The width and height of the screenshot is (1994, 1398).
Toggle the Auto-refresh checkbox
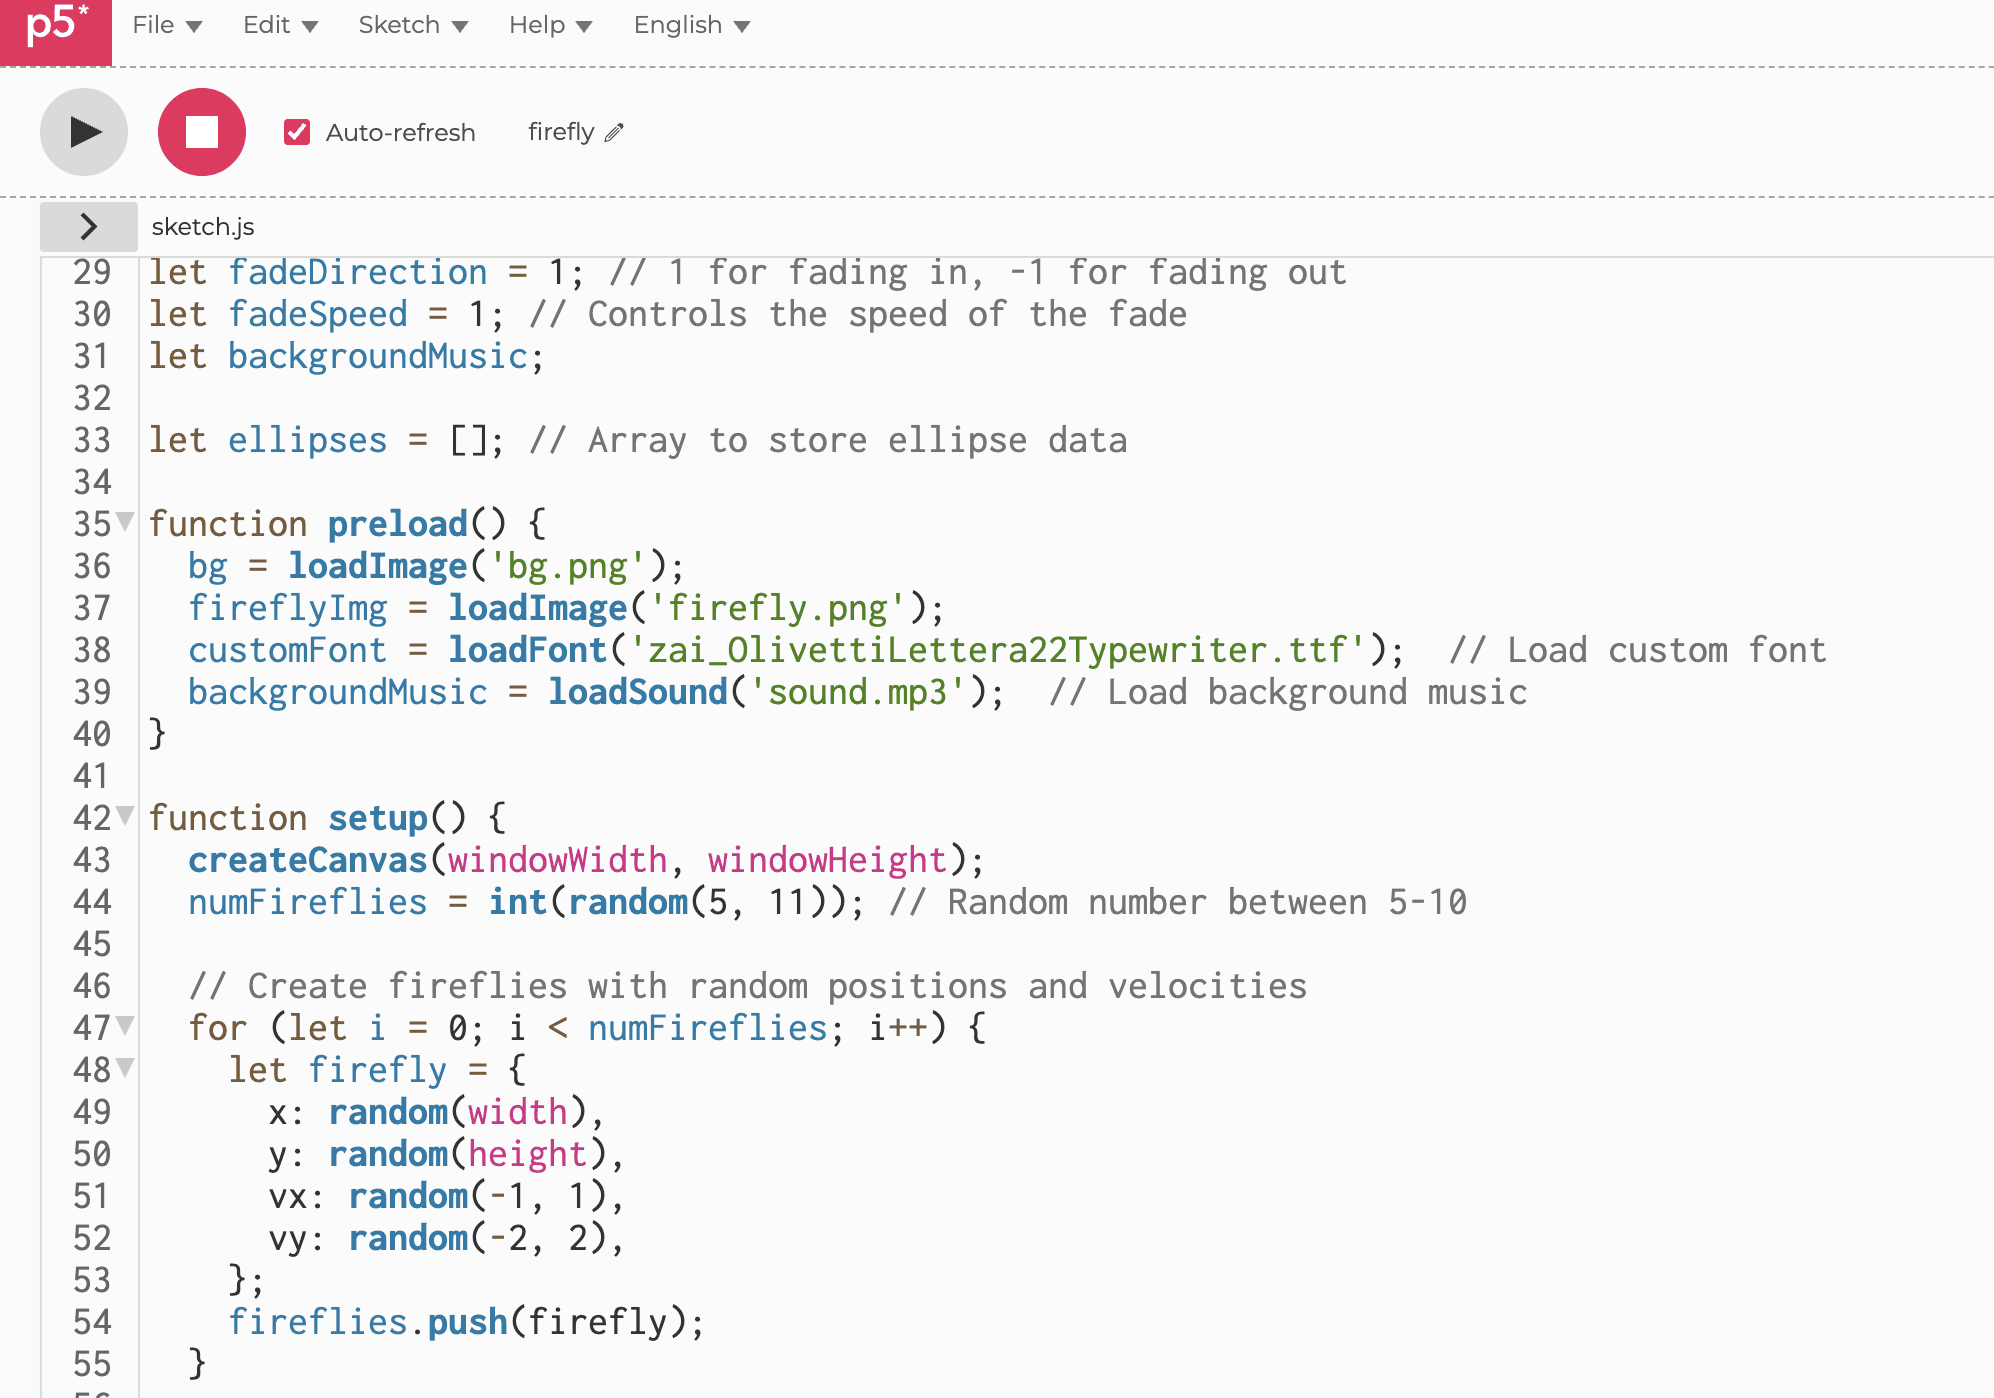[297, 132]
